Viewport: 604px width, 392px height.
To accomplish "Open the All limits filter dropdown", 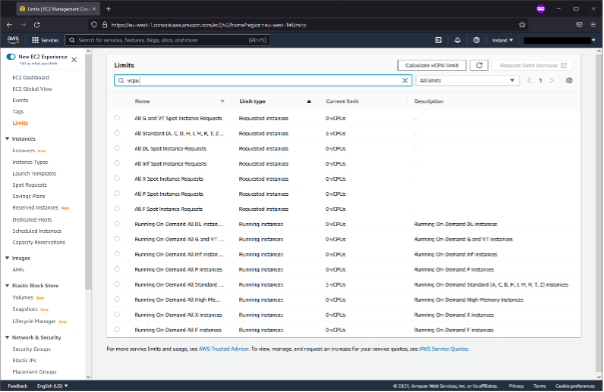I will [x=467, y=80].
